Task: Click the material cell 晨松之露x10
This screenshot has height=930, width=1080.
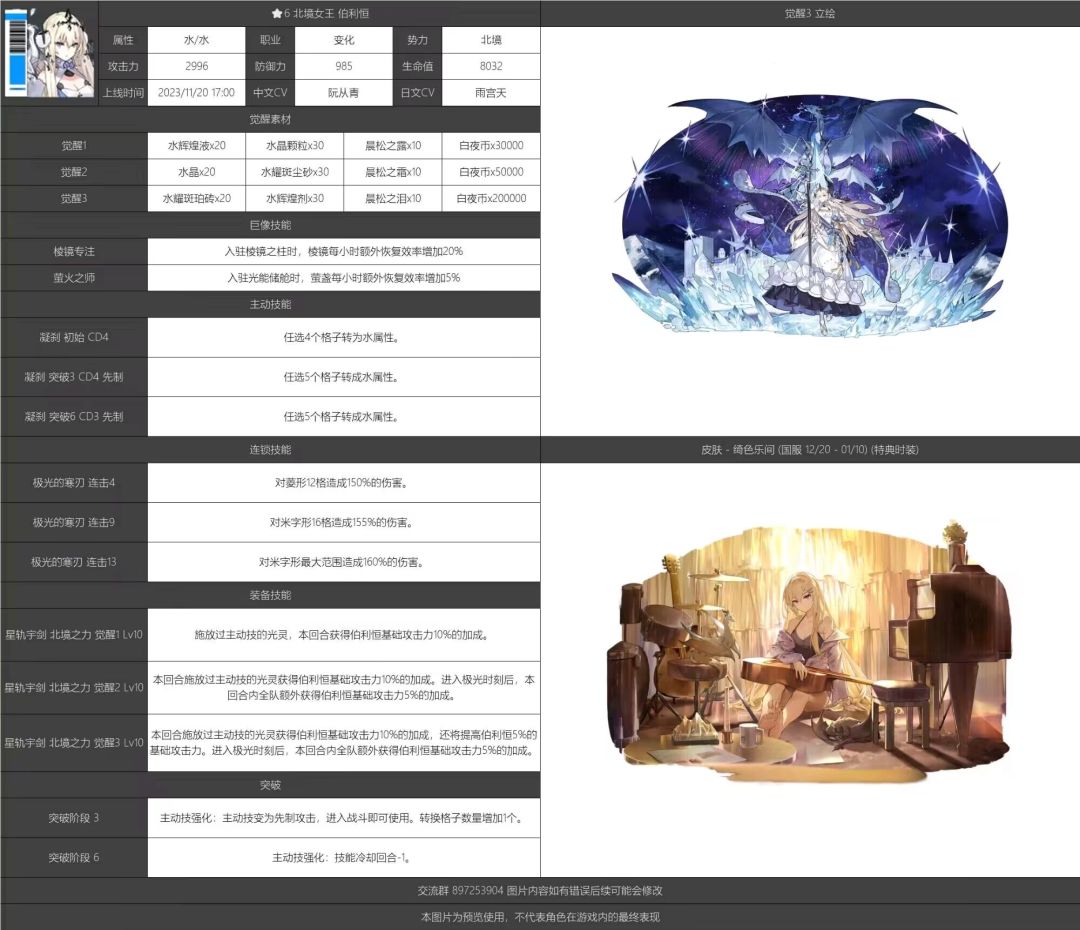Action: (393, 145)
